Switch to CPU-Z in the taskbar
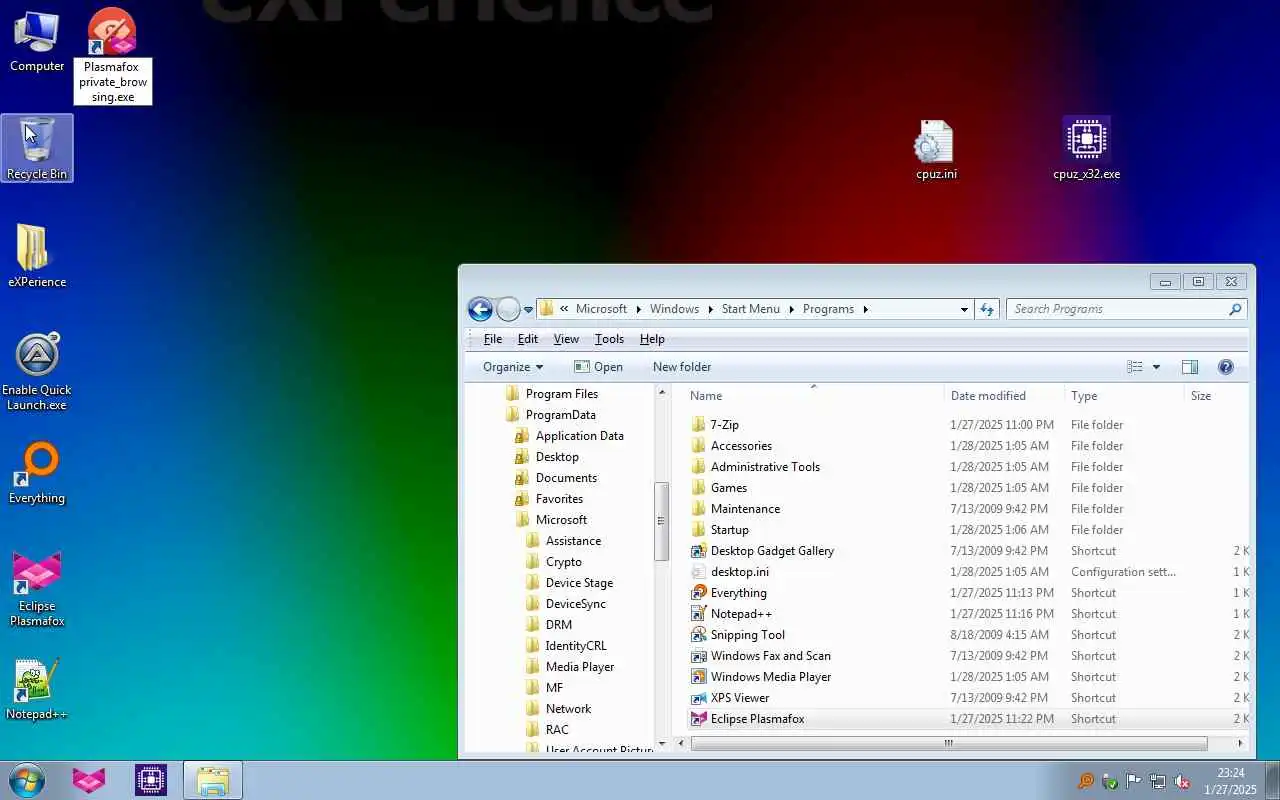The width and height of the screenshot is (1280, 800). (x=151, y=780)
